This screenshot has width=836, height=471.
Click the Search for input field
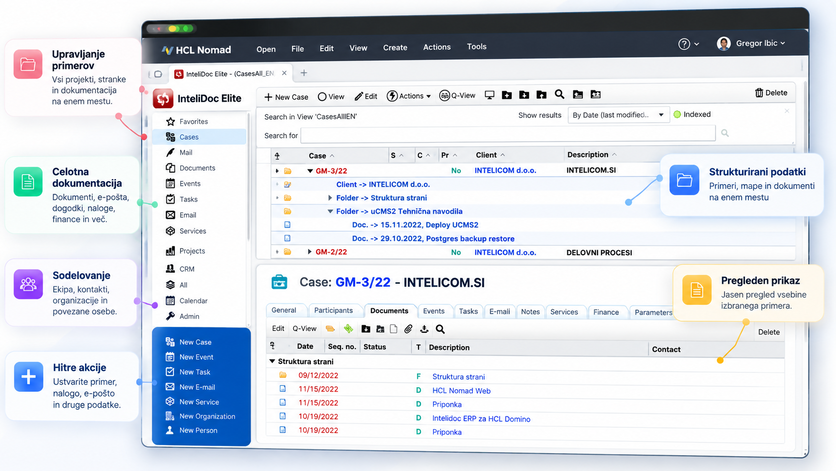point(508,134)
